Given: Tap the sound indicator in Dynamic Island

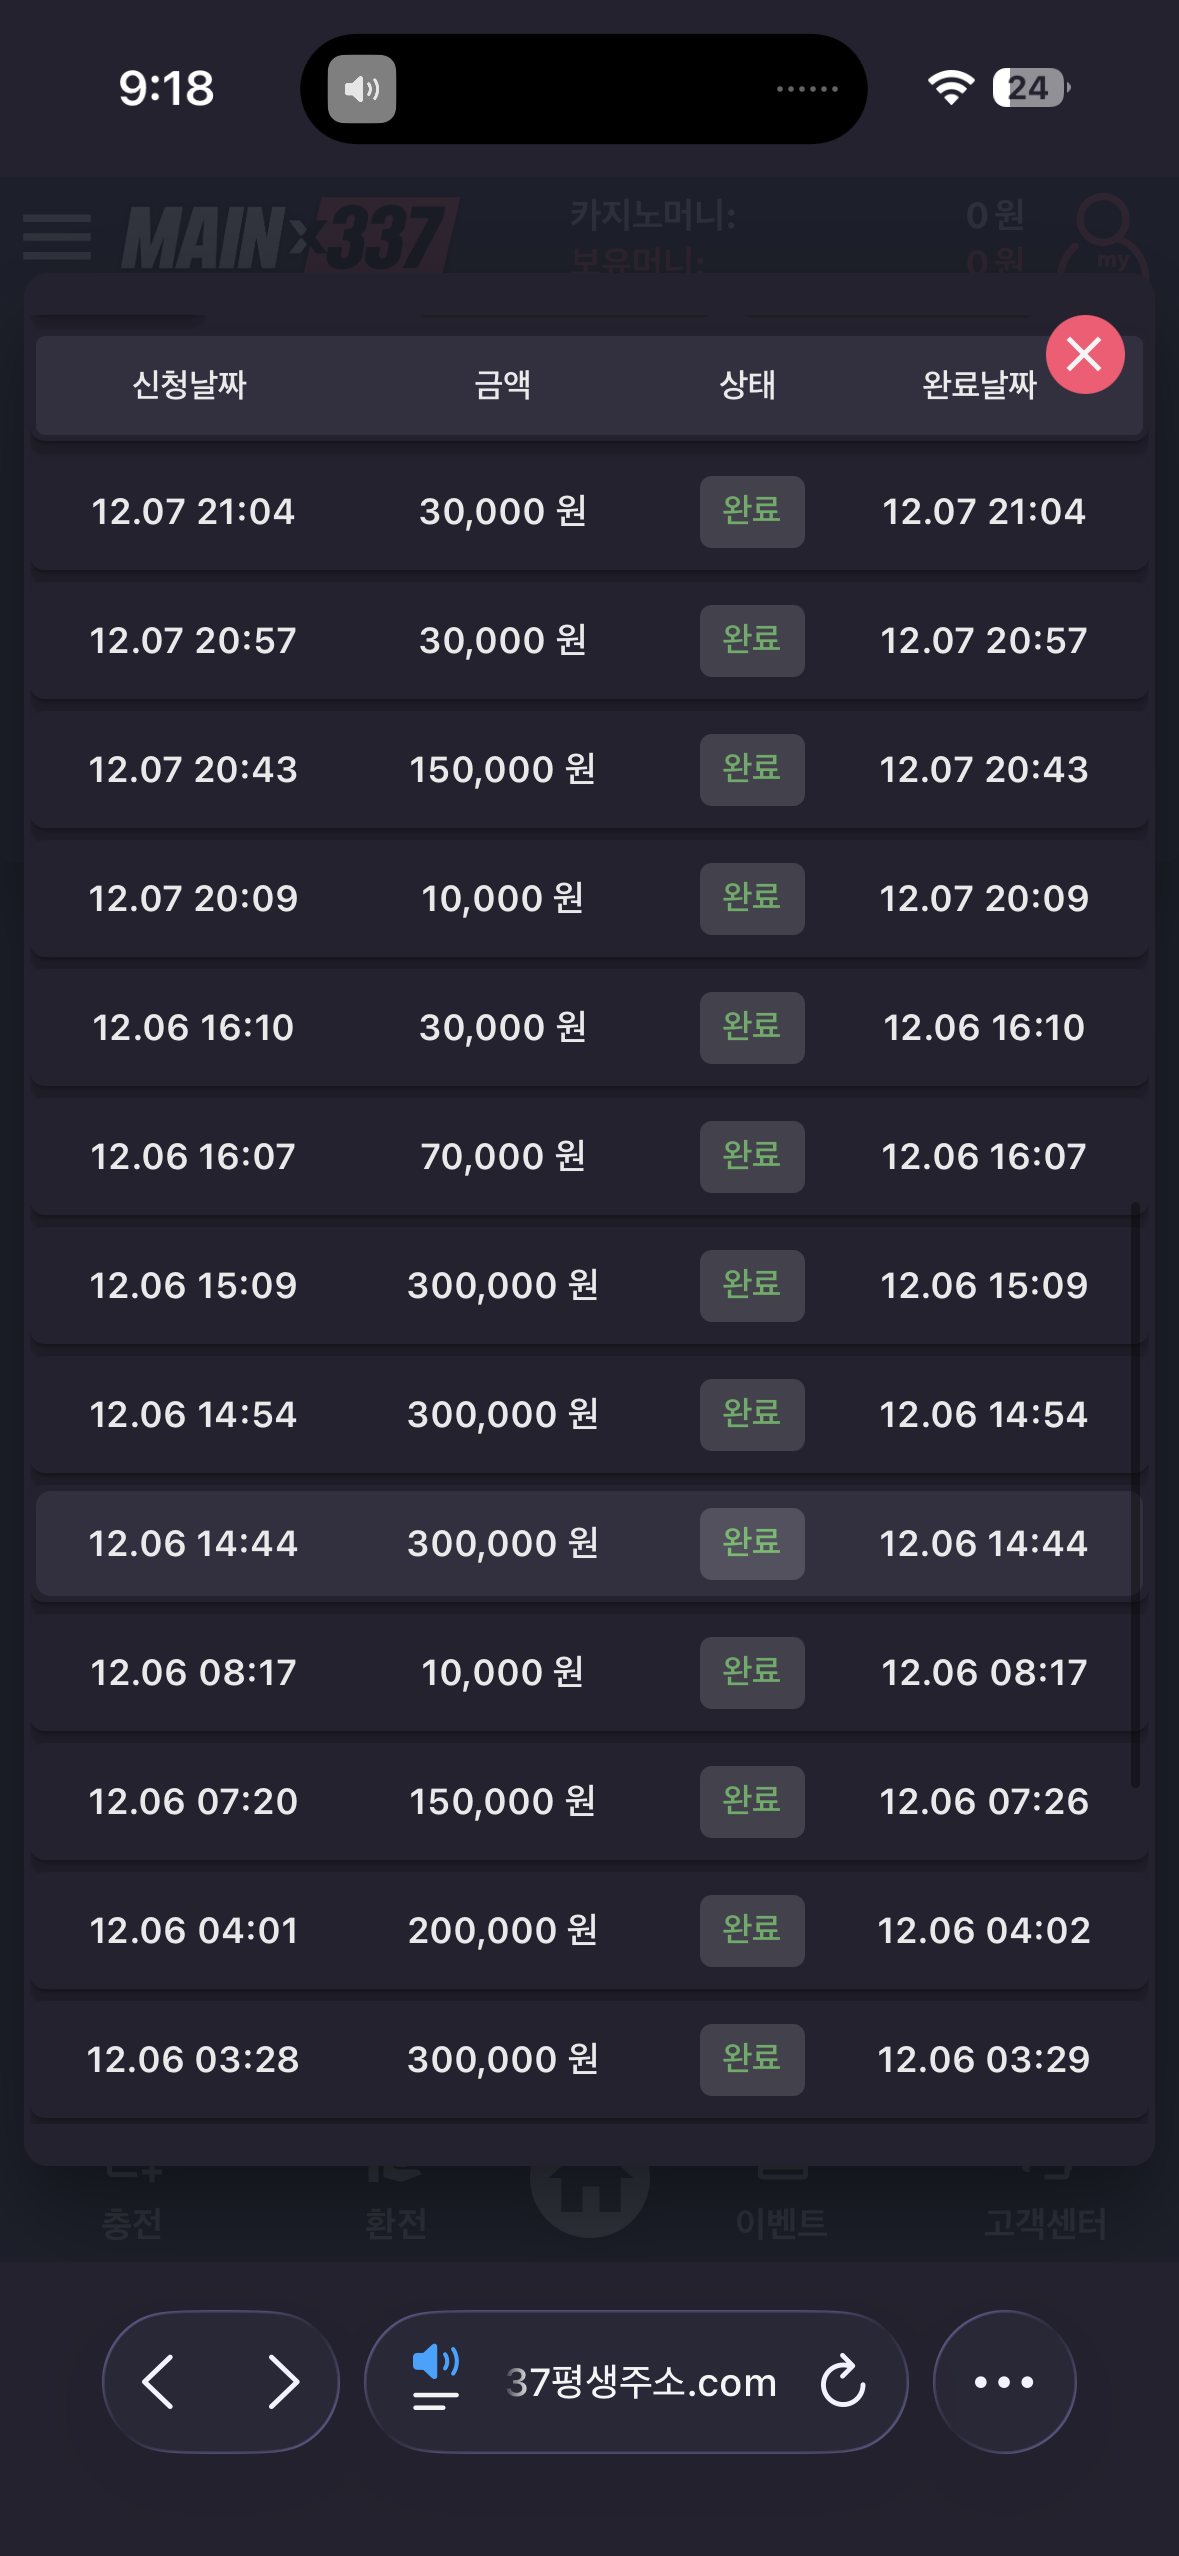Looking at the screenshot, I should click(362, 90).
